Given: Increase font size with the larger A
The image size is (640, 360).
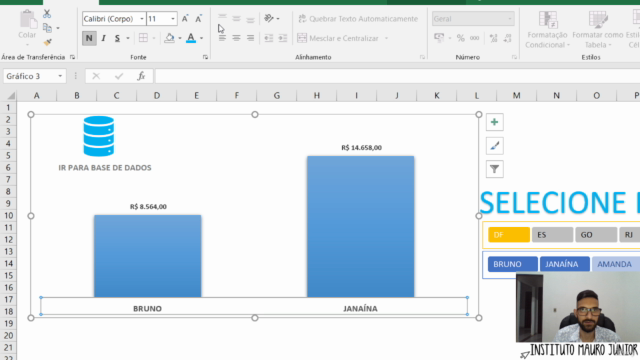Looking at the screenshot, I should [185, 19].
